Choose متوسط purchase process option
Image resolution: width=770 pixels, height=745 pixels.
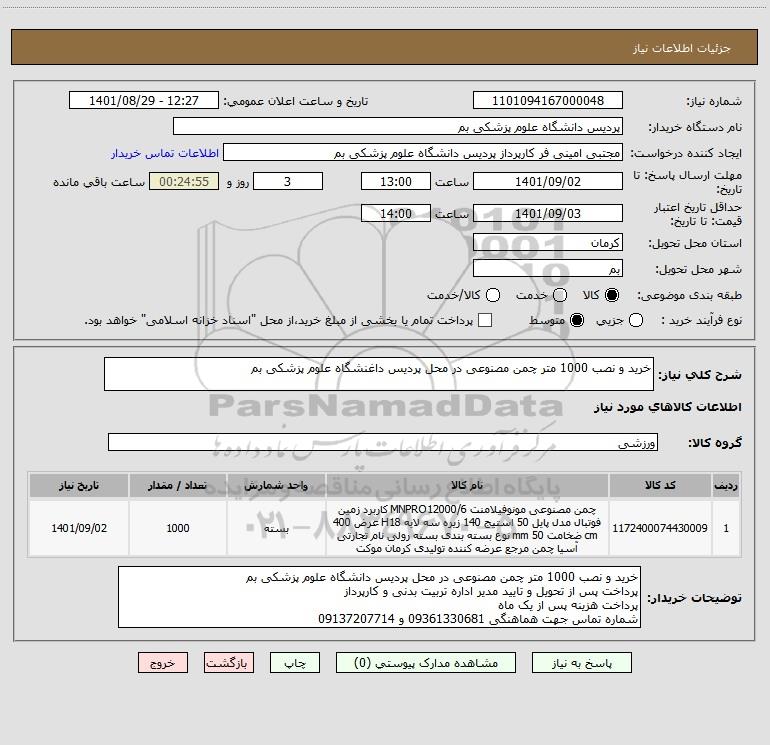[577, 320]
